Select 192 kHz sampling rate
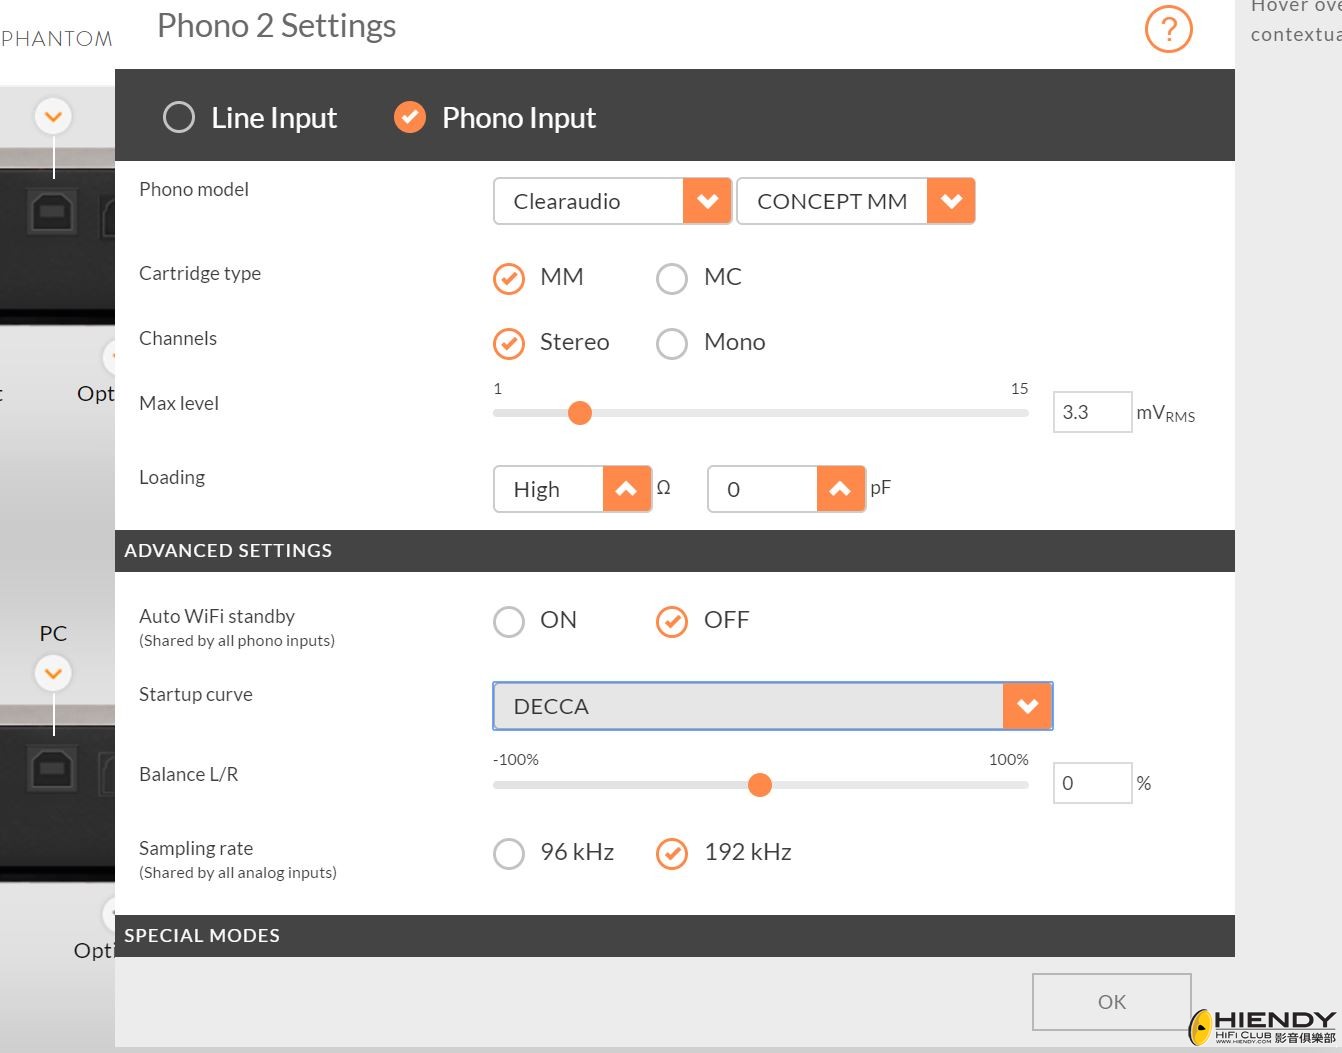Image resolution: width=1342 pixels, height=1053 pixels. (672, 853)
